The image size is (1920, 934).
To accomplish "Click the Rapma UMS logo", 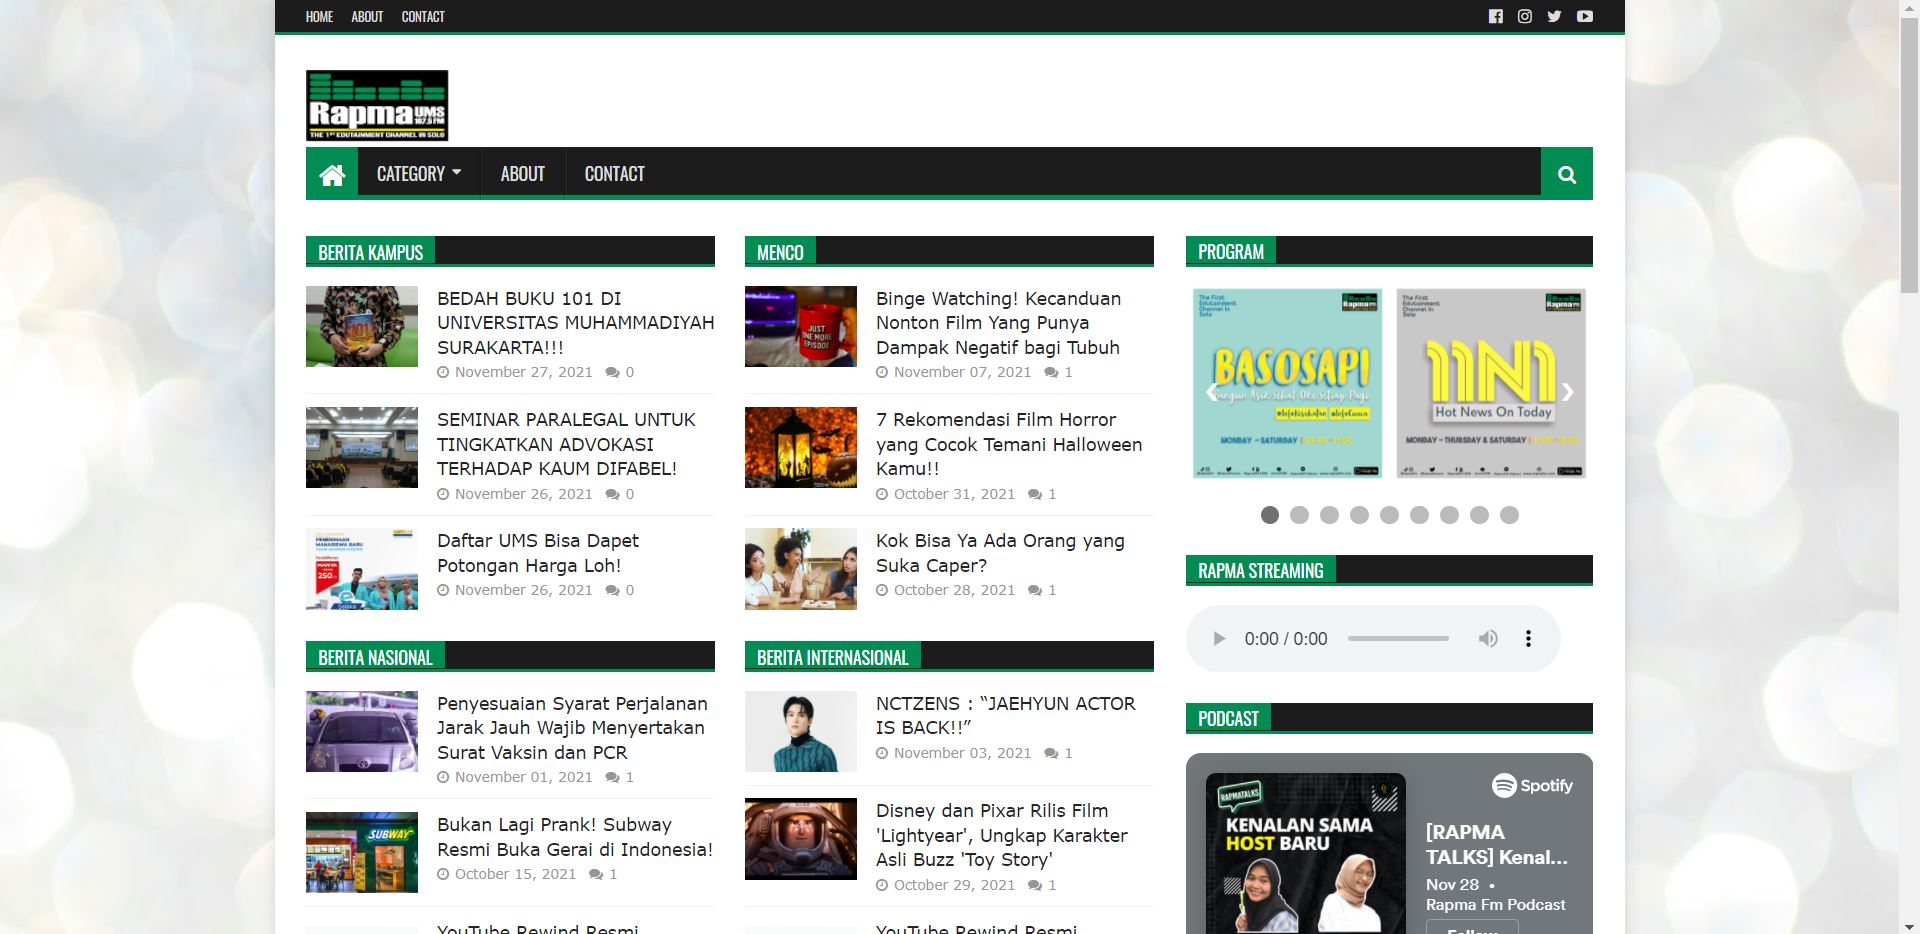I will pos(377,105).
